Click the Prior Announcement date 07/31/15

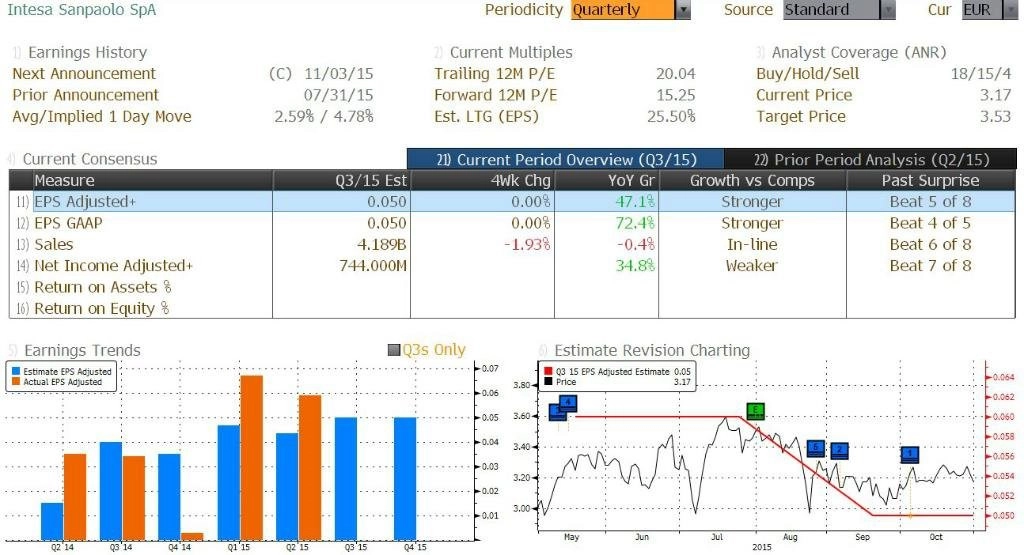click(x=338, y=95)
